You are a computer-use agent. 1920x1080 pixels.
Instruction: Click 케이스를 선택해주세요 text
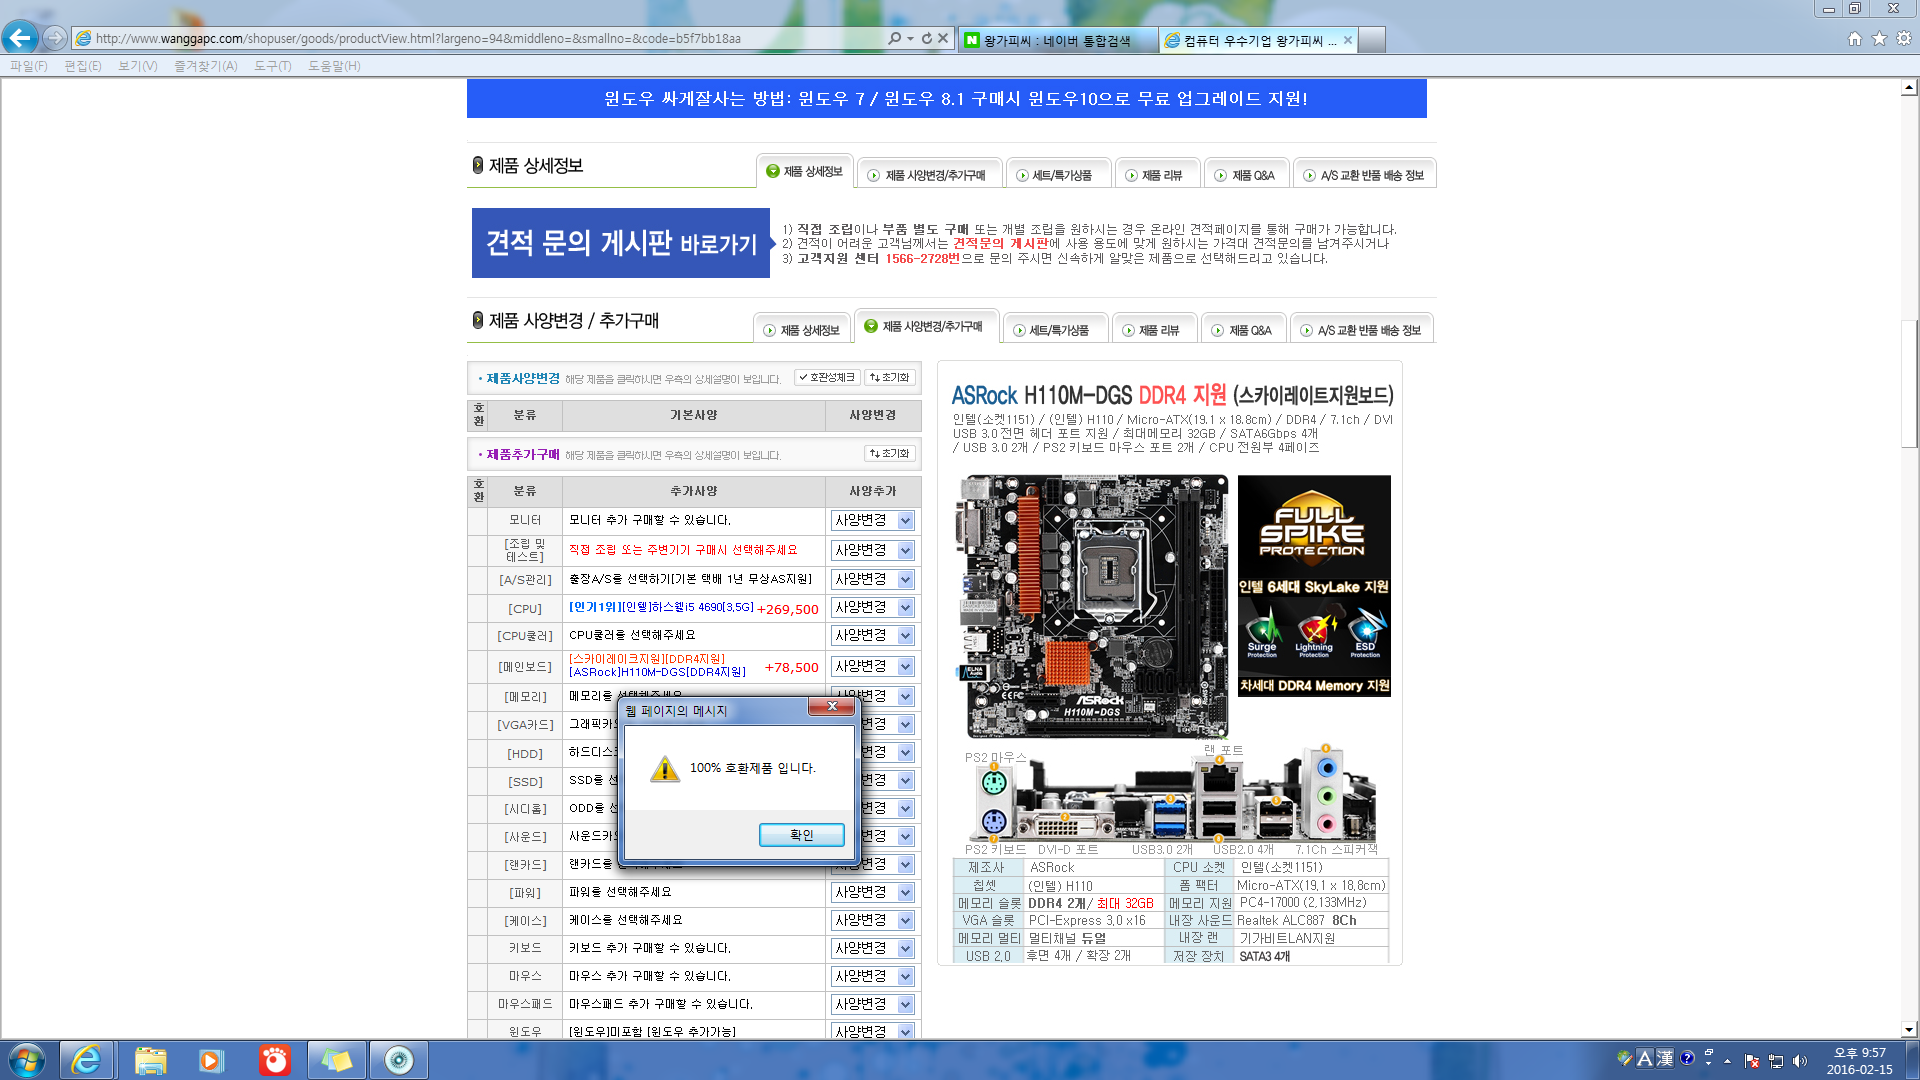pos(625,920)
